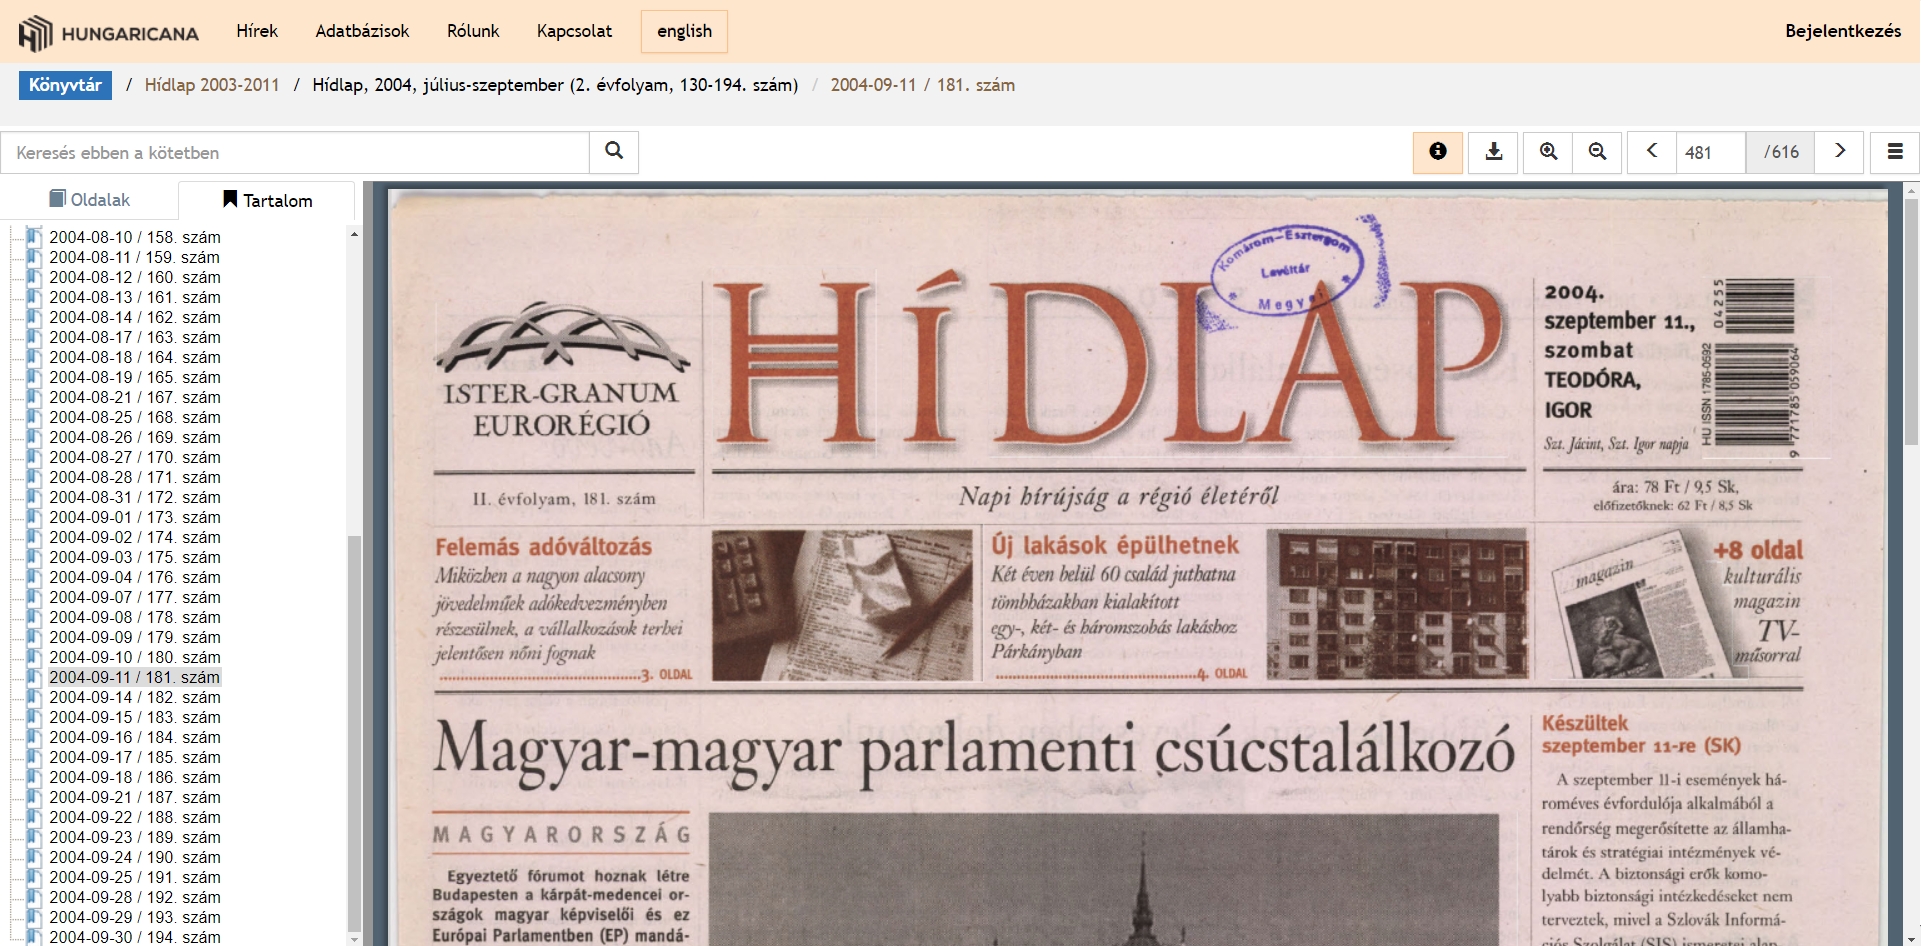Screen dimensions: 1921x946
Task: Click the Könyvtár breadcrumb button
Action: (65, 85)
